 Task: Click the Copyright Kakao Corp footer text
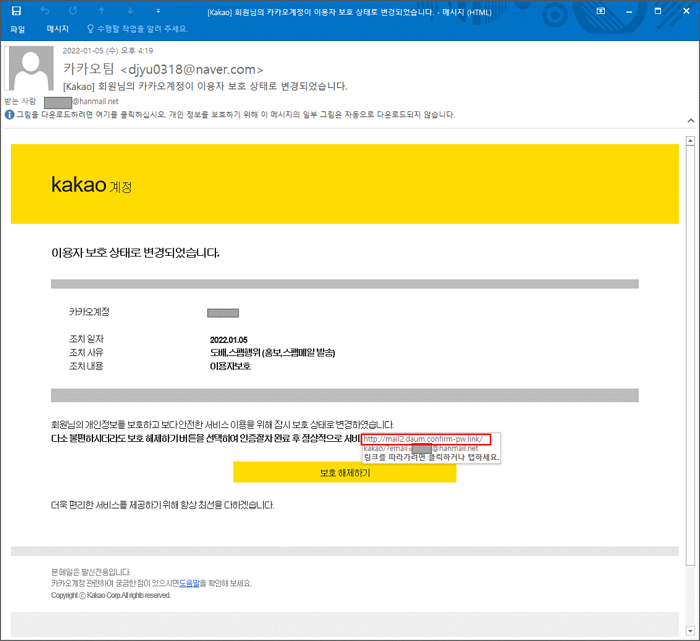click(111, 595)
